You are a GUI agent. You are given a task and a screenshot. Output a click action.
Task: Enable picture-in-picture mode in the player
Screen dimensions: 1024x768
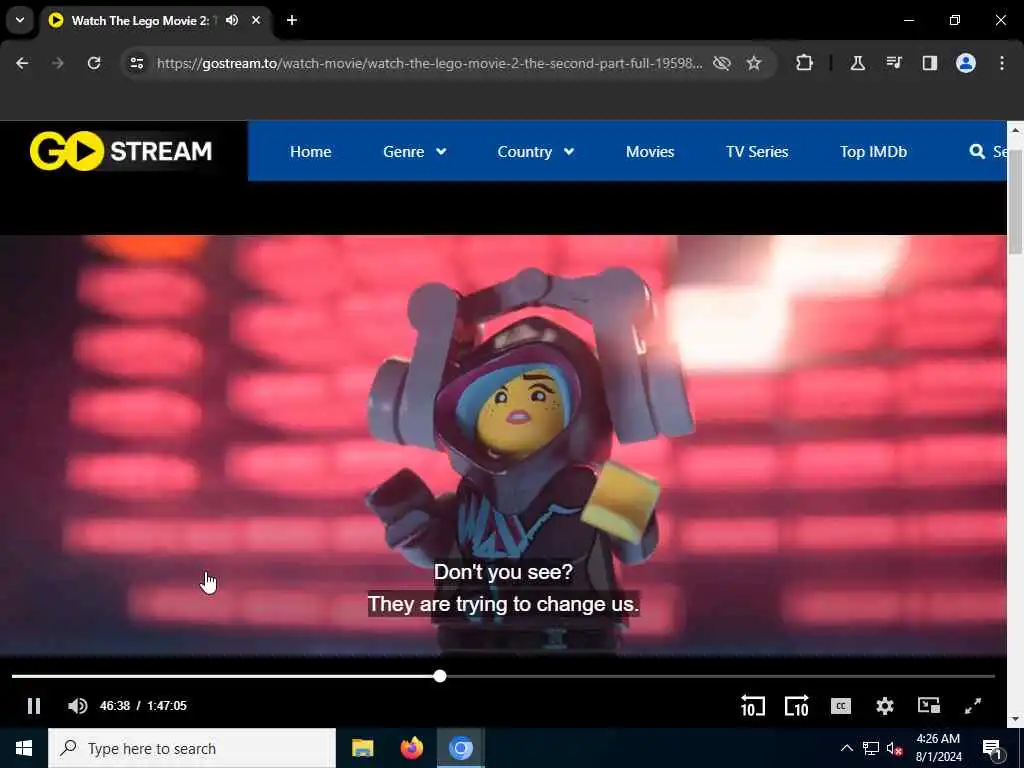coord(929,705)
